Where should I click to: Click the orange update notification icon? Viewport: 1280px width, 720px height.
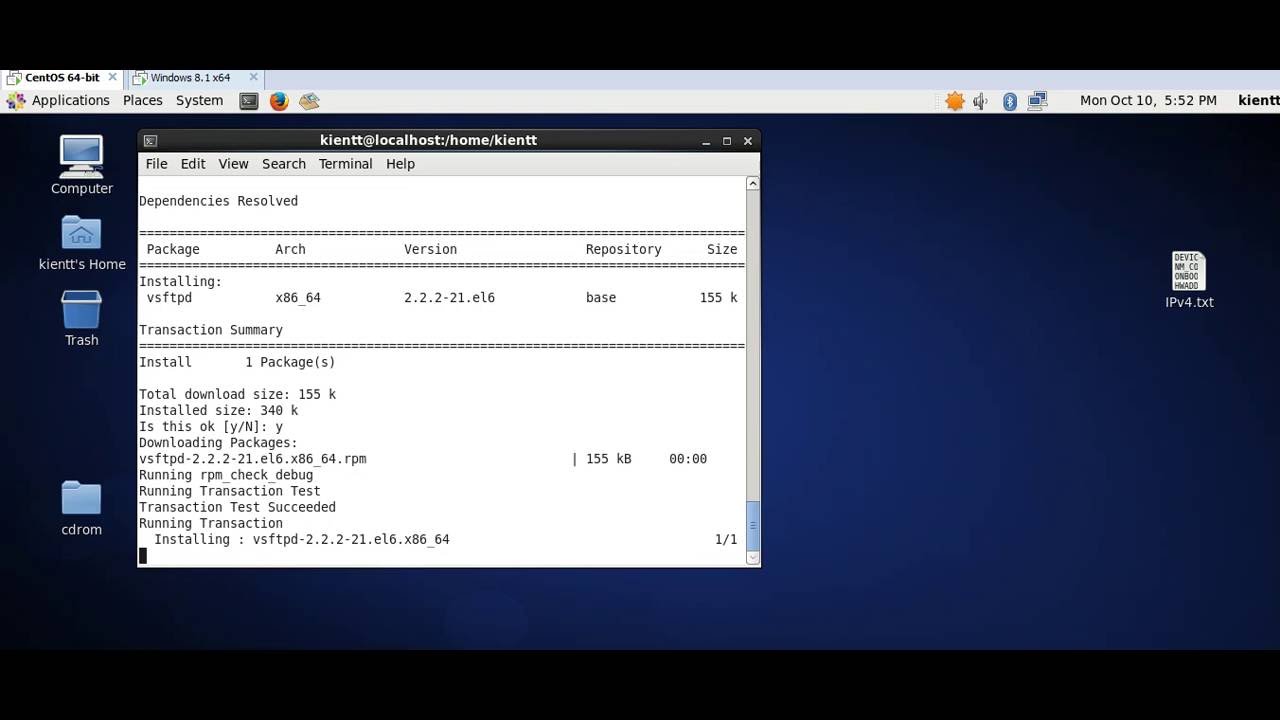pos(955,101)
